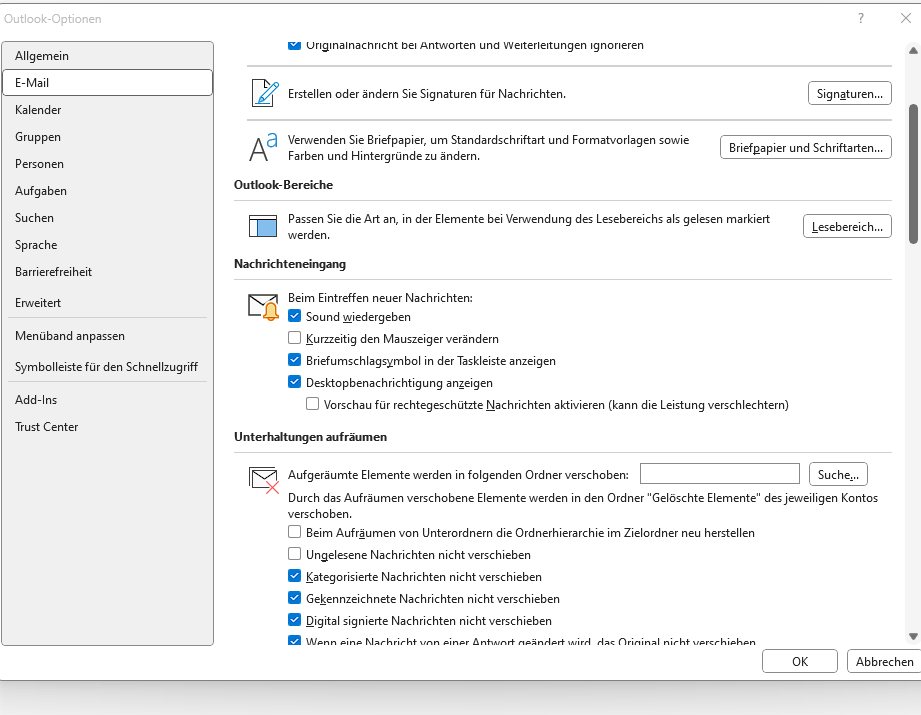Viewport: 921px width, 715px height.
Task: Open Gruppen options category
Action: 107,137
